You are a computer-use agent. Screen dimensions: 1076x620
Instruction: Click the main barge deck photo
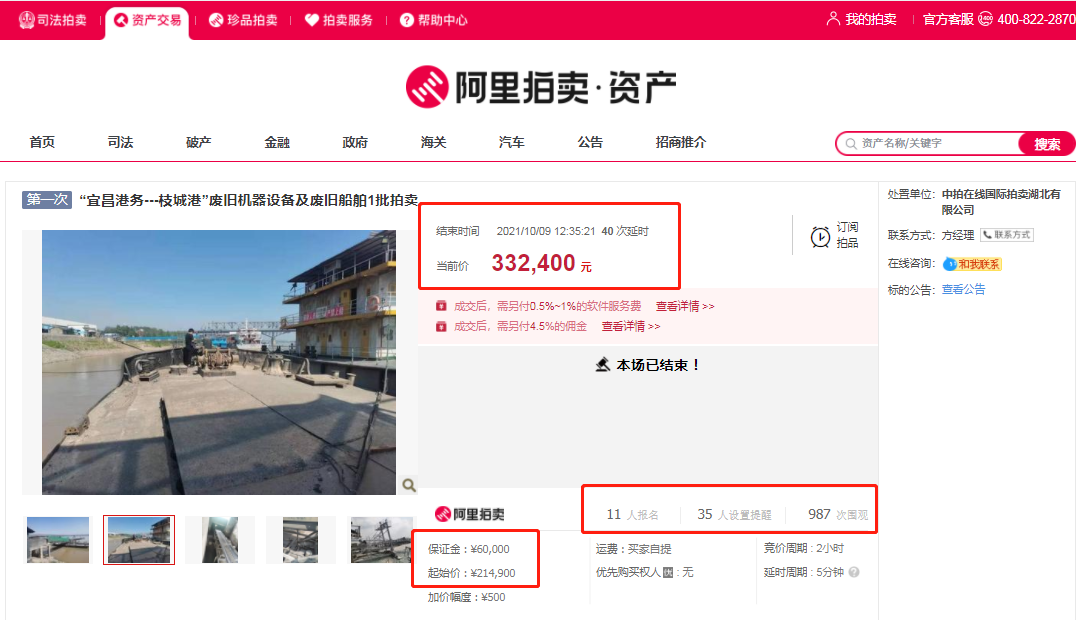tap(219, 362)
